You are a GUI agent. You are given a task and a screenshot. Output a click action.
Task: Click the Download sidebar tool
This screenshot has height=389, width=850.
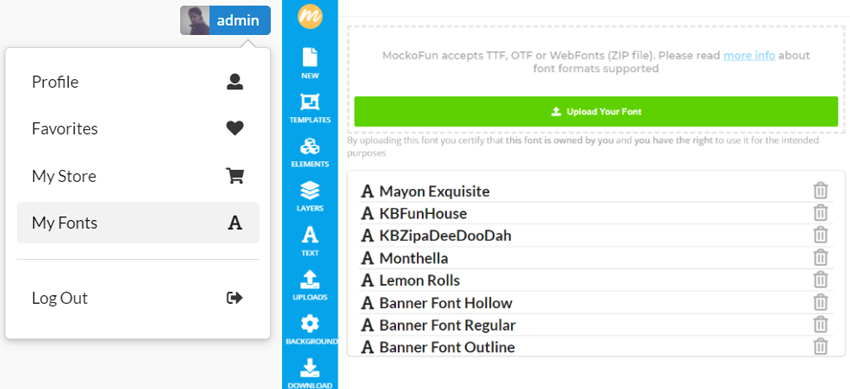[310, 374]
